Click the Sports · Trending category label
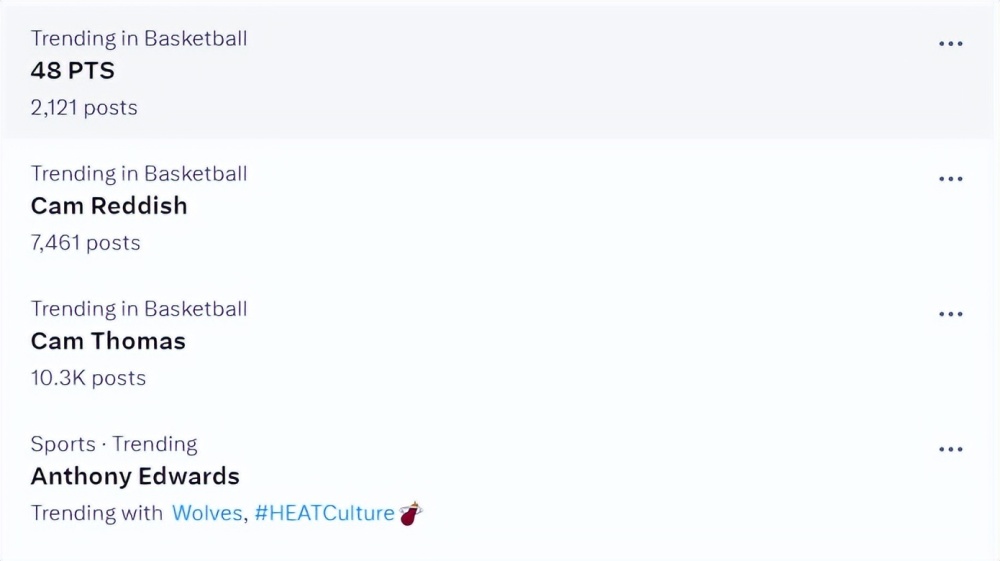 [114, 444]
